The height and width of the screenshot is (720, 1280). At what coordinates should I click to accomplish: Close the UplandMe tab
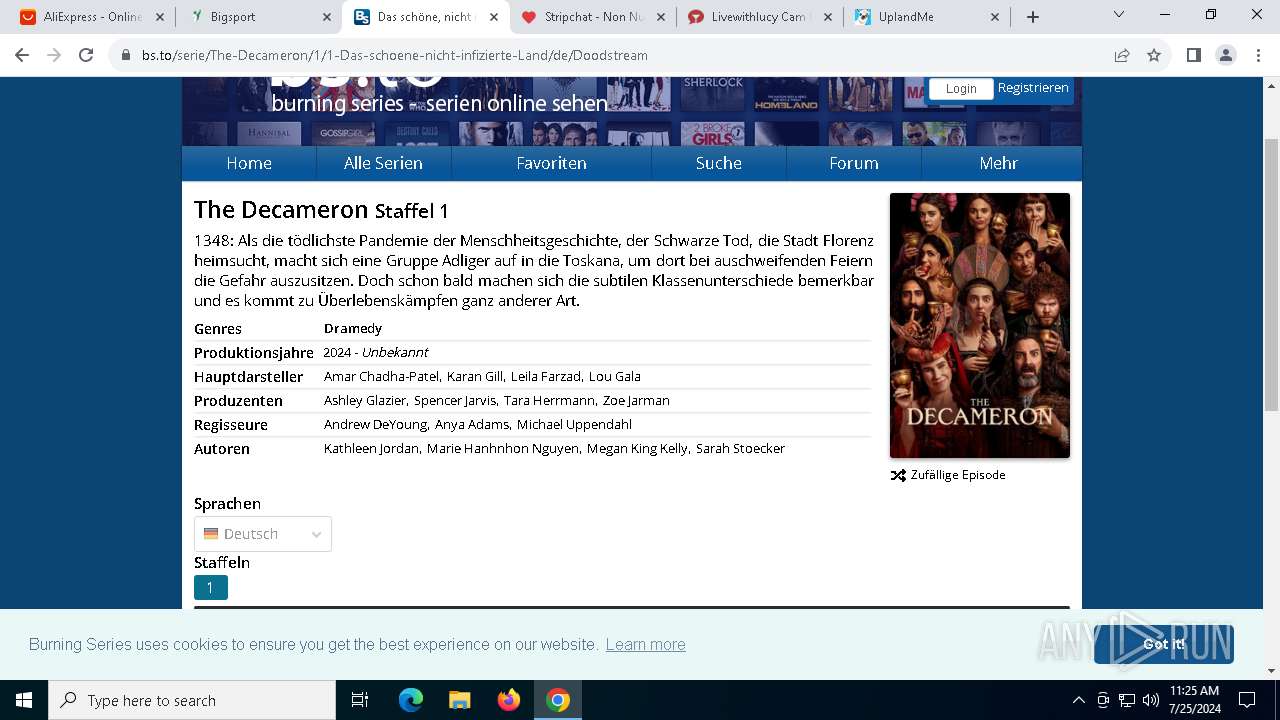pos(995,17)
